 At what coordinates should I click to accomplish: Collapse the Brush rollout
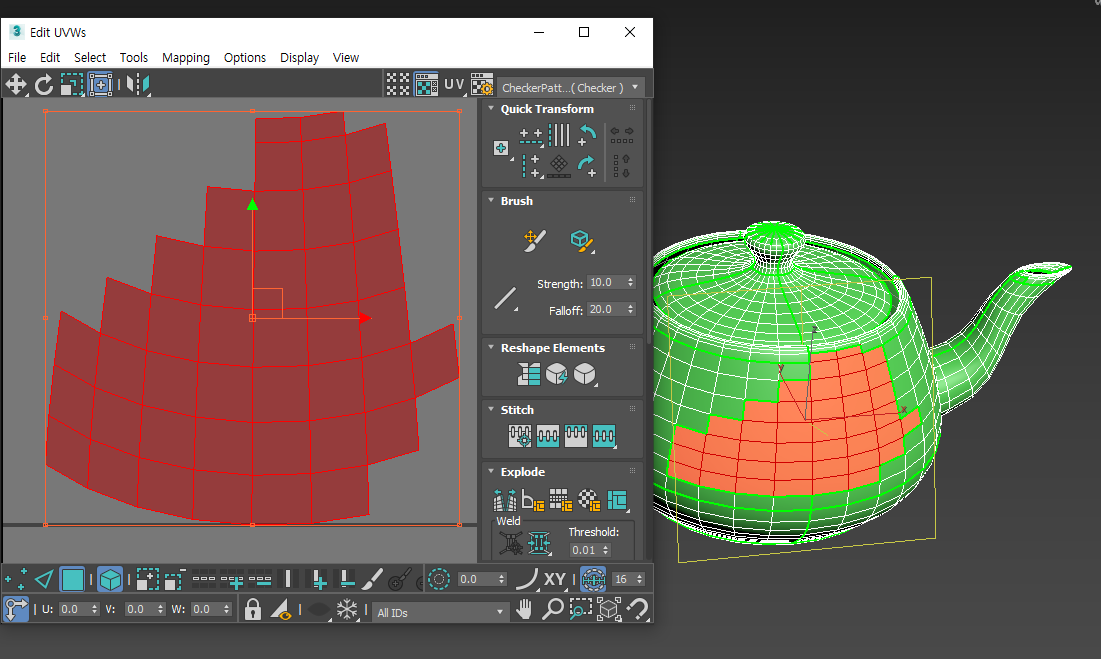[x=491, y=200]
